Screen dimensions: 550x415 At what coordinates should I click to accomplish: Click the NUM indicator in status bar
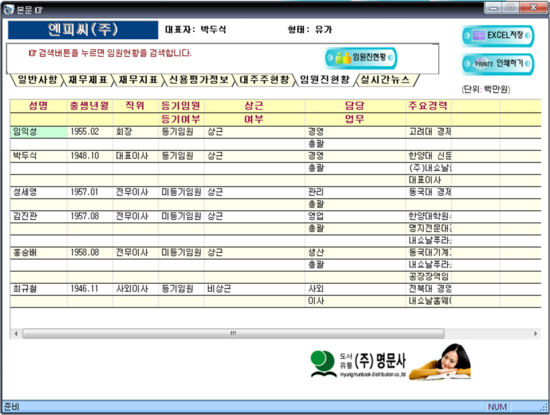pos(497,407)
